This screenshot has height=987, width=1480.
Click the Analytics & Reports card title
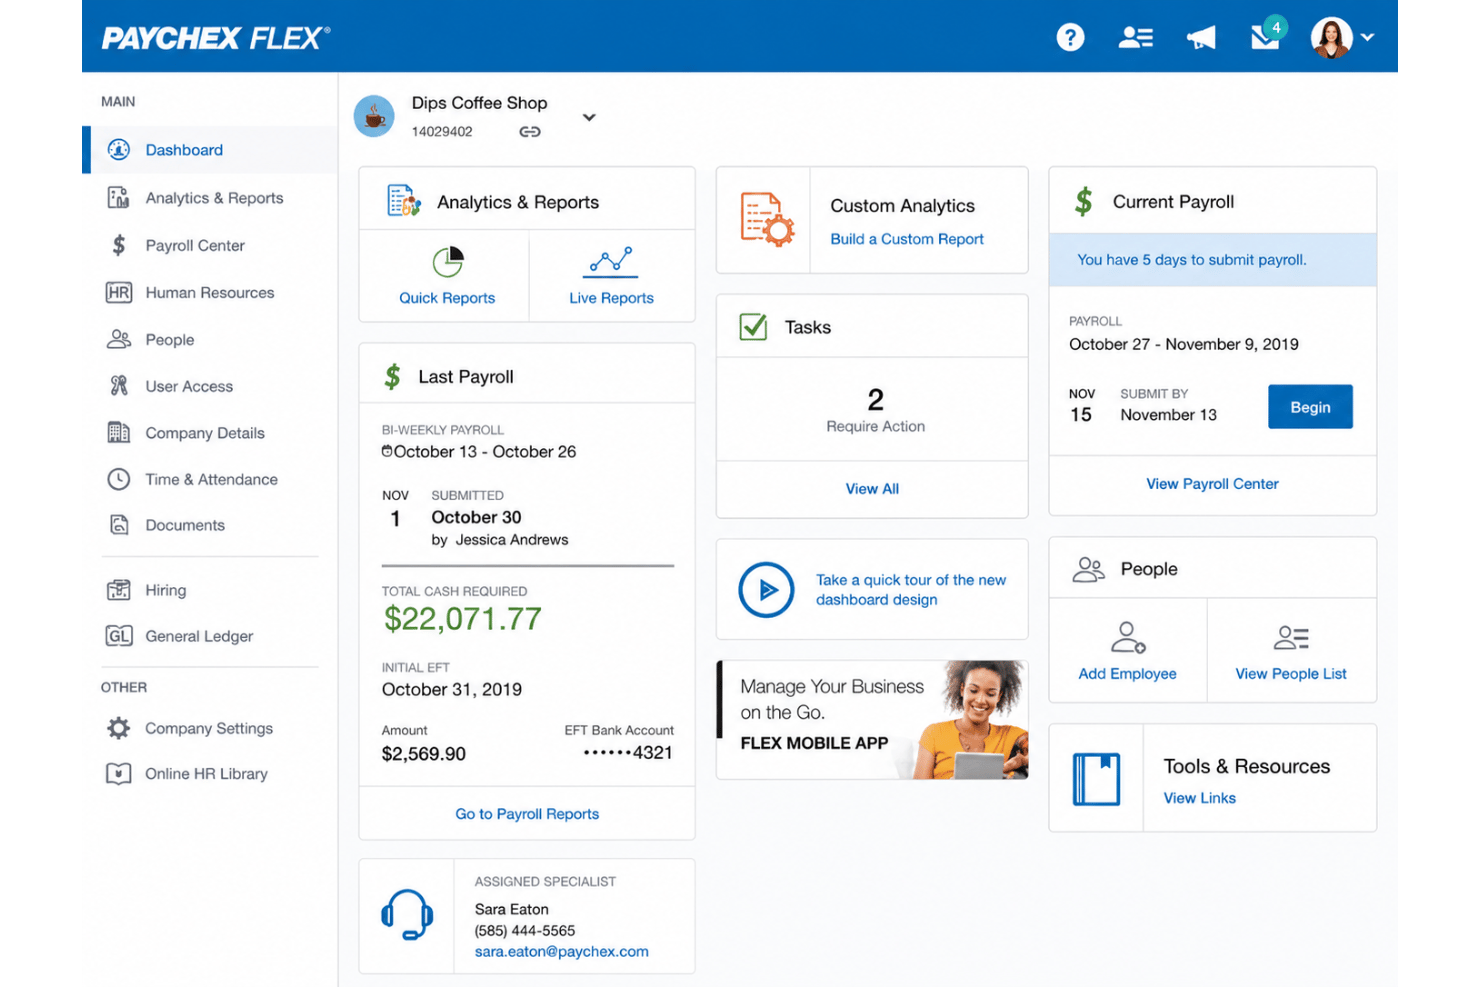tap(518, 202)
